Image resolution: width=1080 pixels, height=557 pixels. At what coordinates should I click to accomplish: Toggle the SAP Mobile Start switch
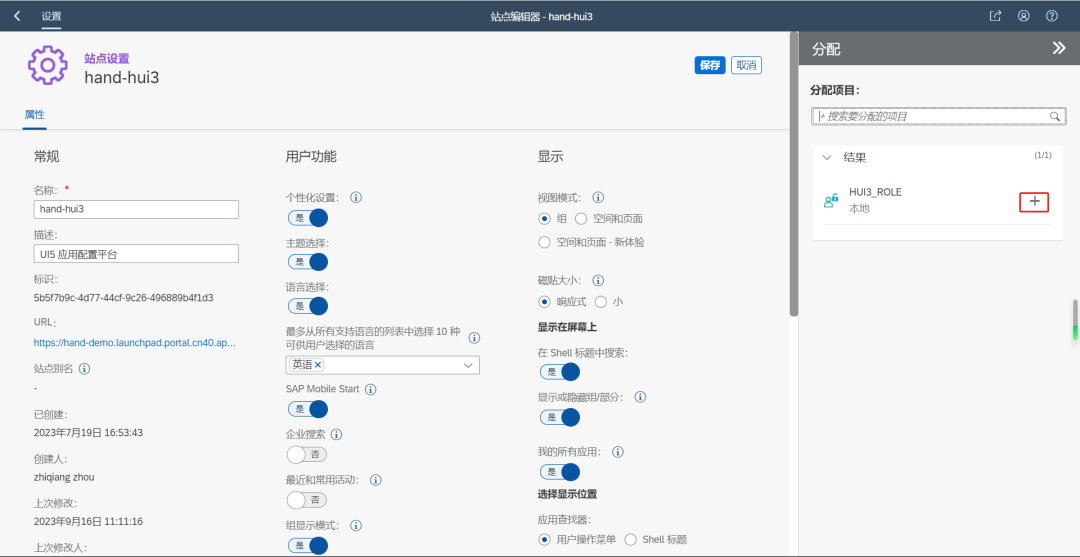coord(307,409)
